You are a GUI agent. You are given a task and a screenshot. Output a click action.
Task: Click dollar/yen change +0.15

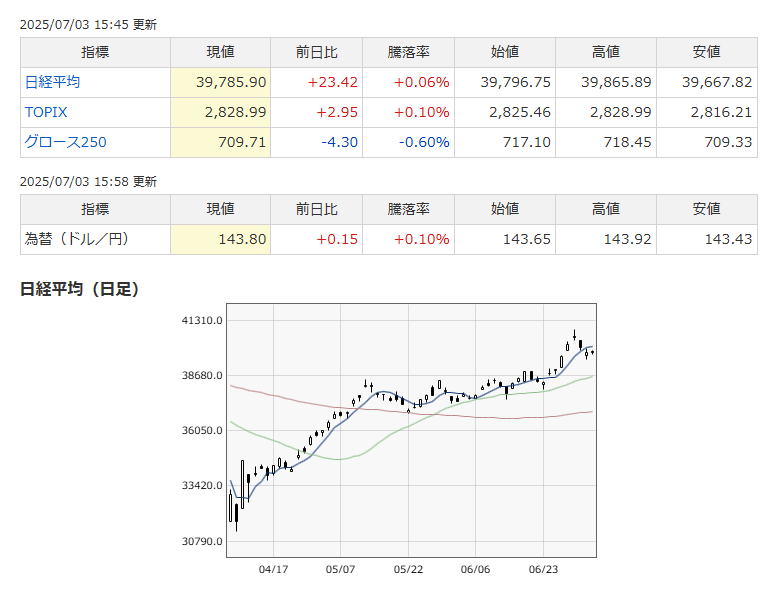coord(337,239)
